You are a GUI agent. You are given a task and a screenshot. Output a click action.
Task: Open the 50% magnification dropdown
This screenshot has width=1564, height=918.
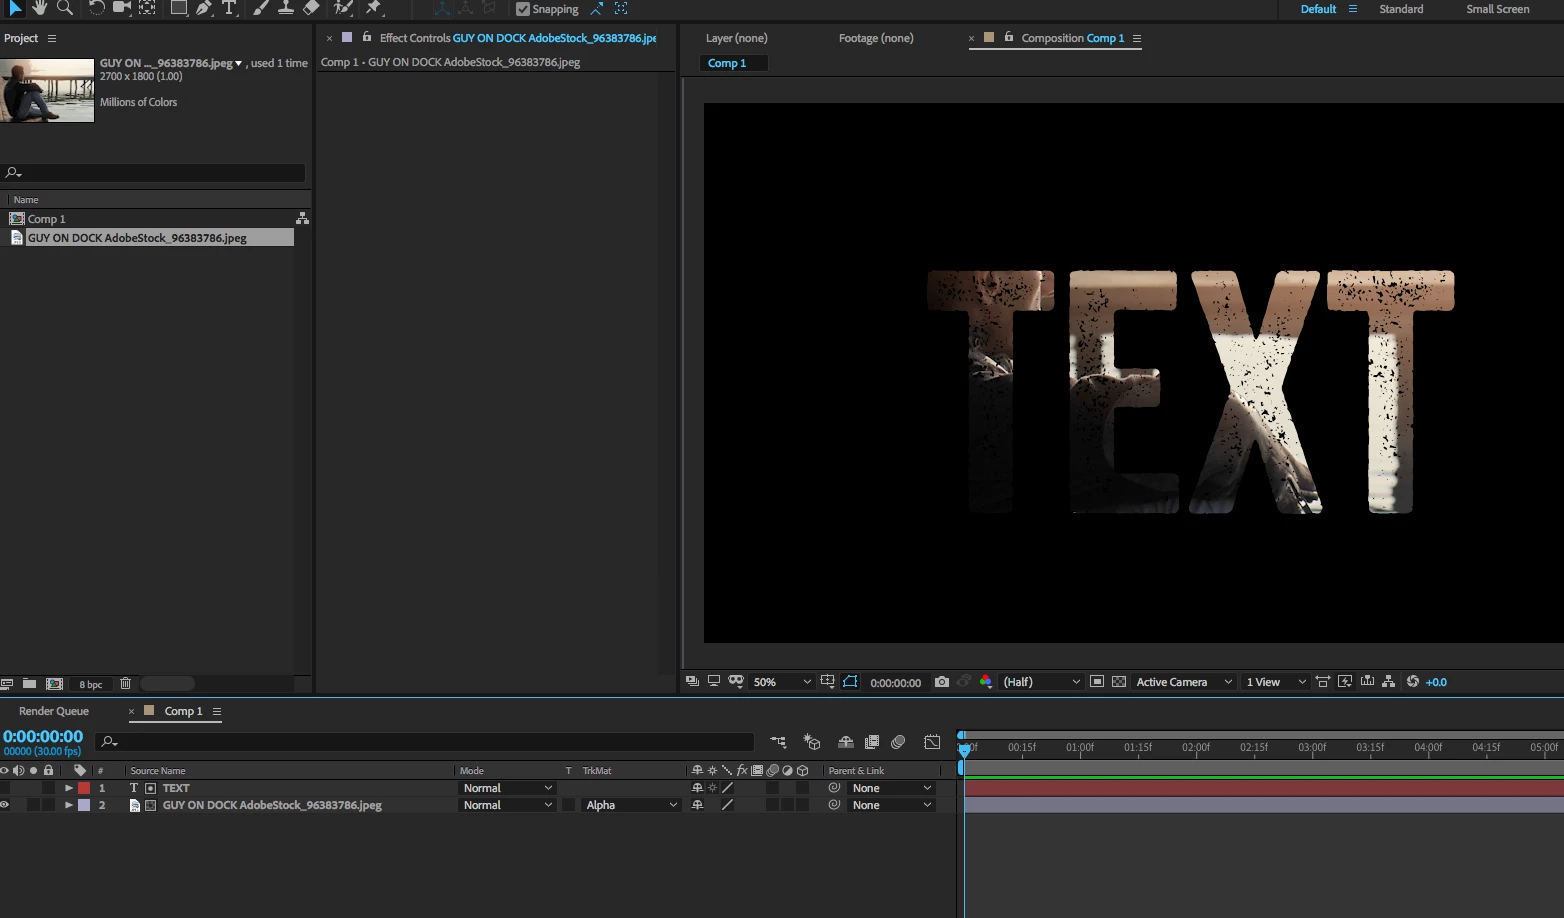[782, 682]
